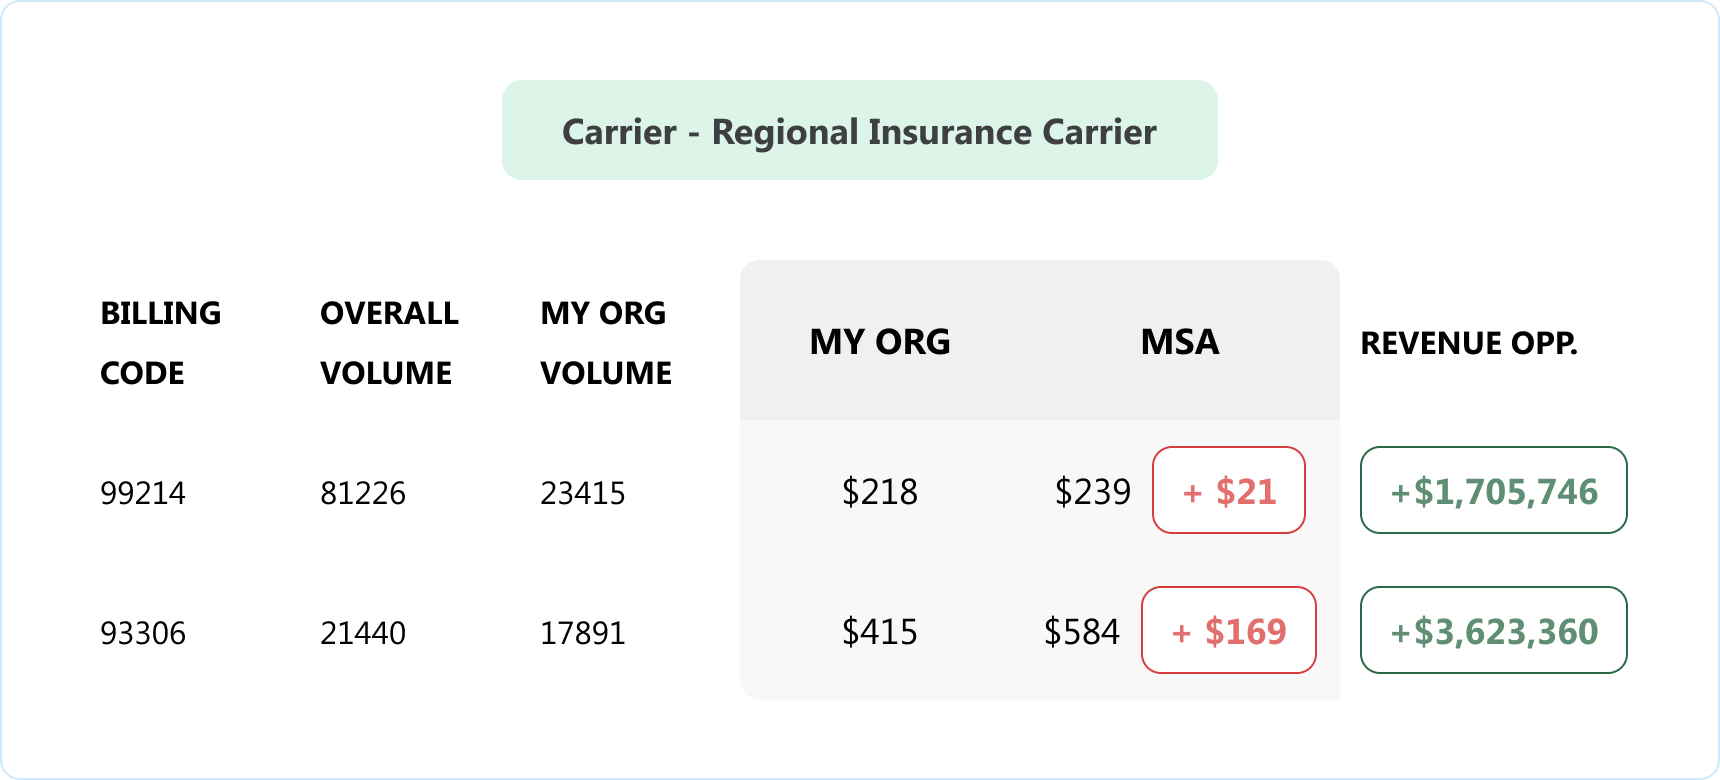Click my org volume 23415

point(583,493)
